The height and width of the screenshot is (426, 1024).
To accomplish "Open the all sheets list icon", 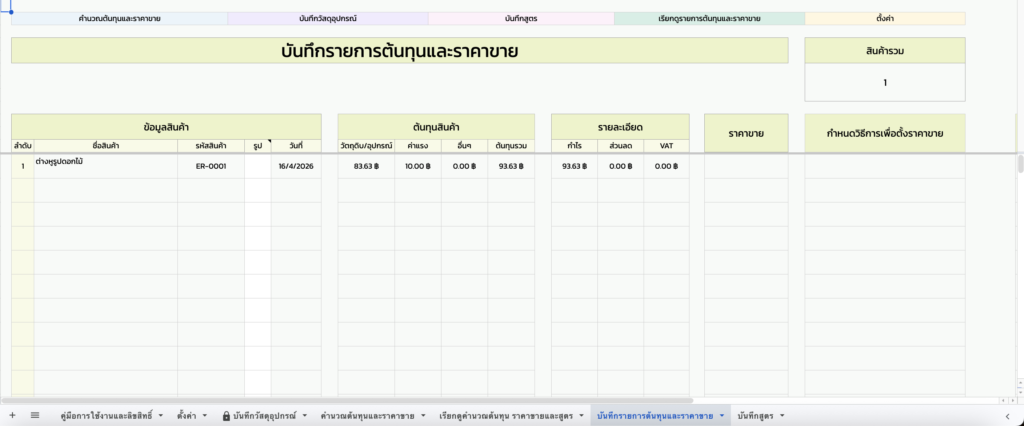I will pyautogui.click(x=35, y=415).
